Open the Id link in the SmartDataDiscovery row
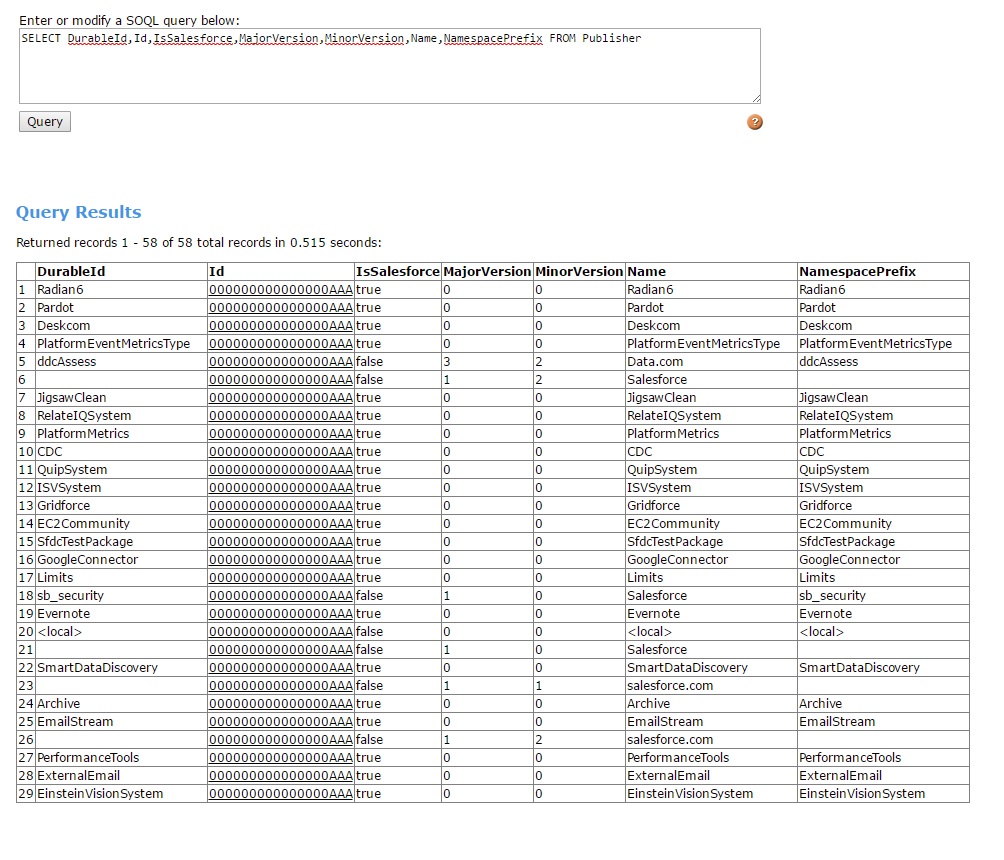This screenshot has width=1004, height=860. tap(280, 667)
